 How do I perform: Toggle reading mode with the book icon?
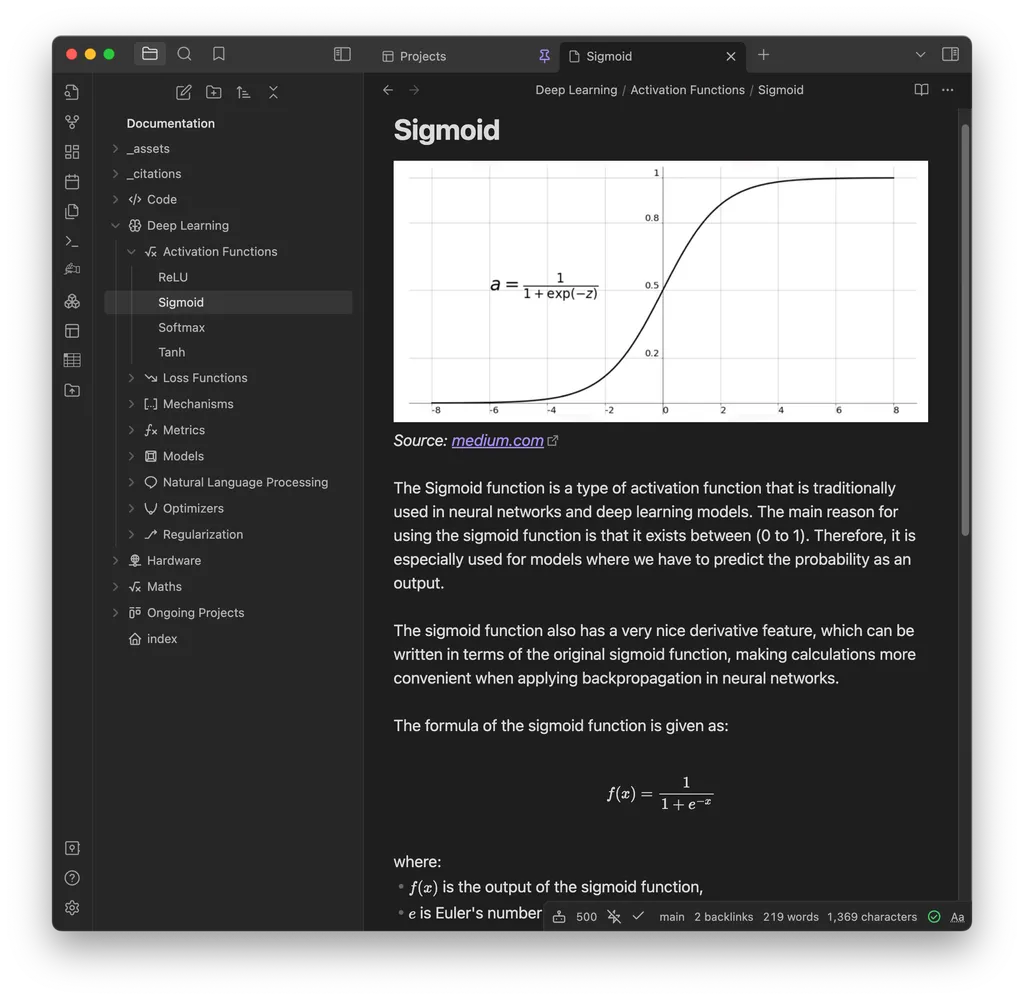click(920, 89)
